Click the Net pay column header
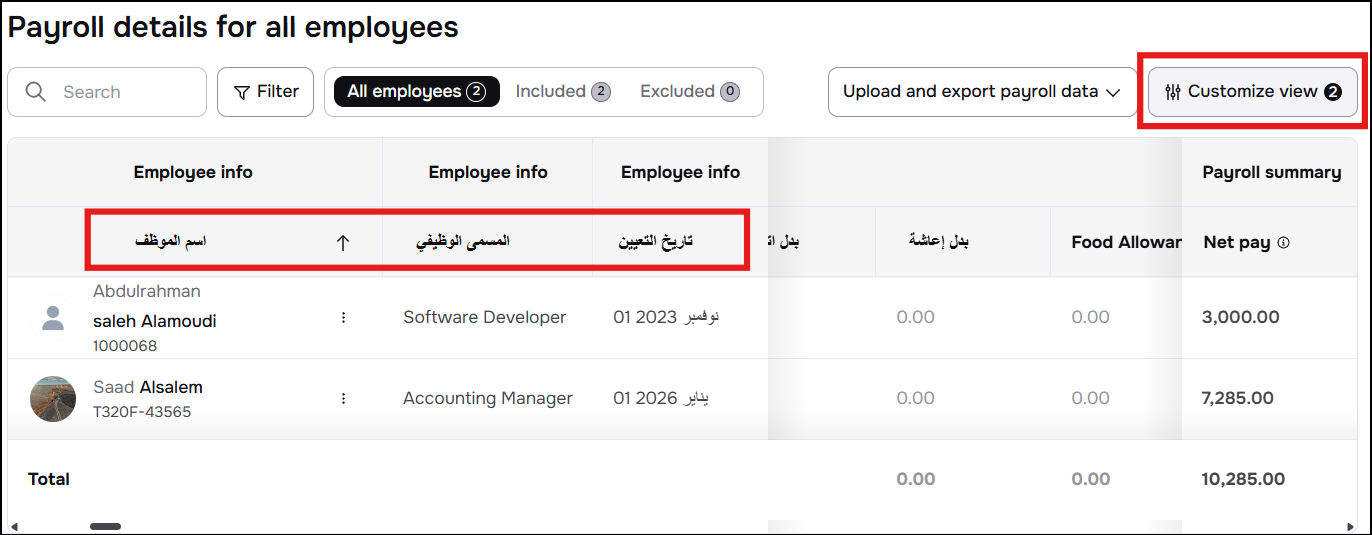Screen dimensions: 1372x535 click(x=1237, y=242)
